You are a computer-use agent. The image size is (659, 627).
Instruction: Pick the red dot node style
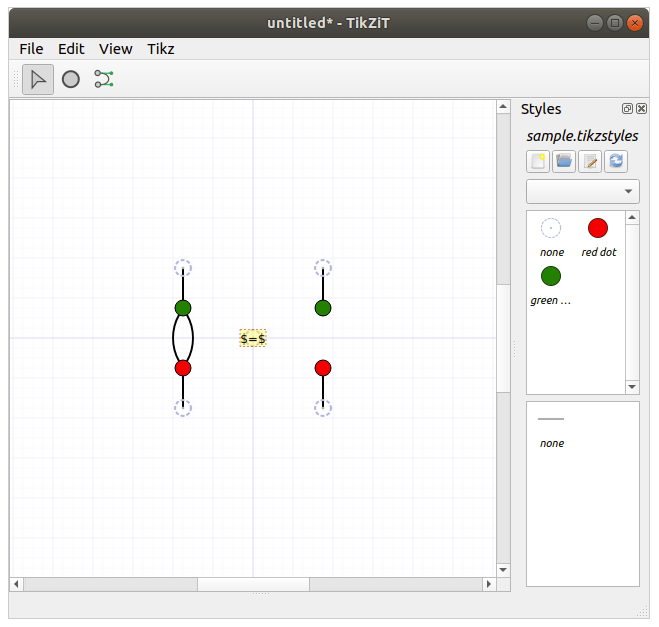598,229
